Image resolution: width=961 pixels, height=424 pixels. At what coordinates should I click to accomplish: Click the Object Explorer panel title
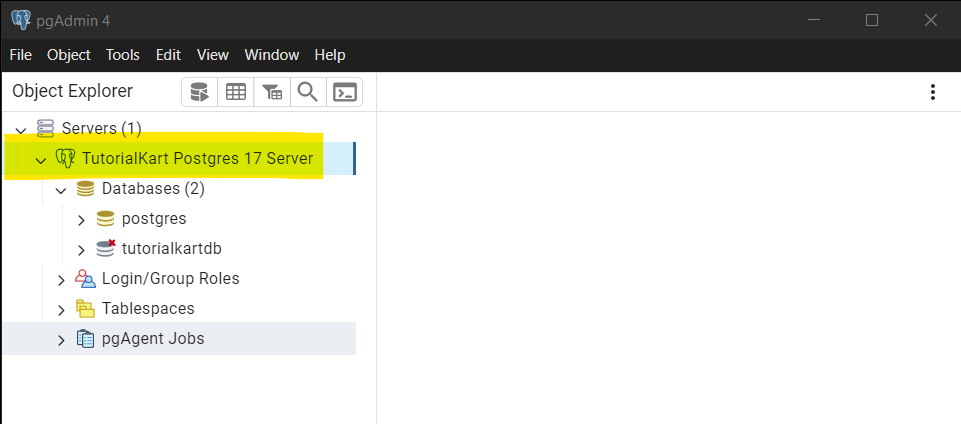[x=72, y=91]
